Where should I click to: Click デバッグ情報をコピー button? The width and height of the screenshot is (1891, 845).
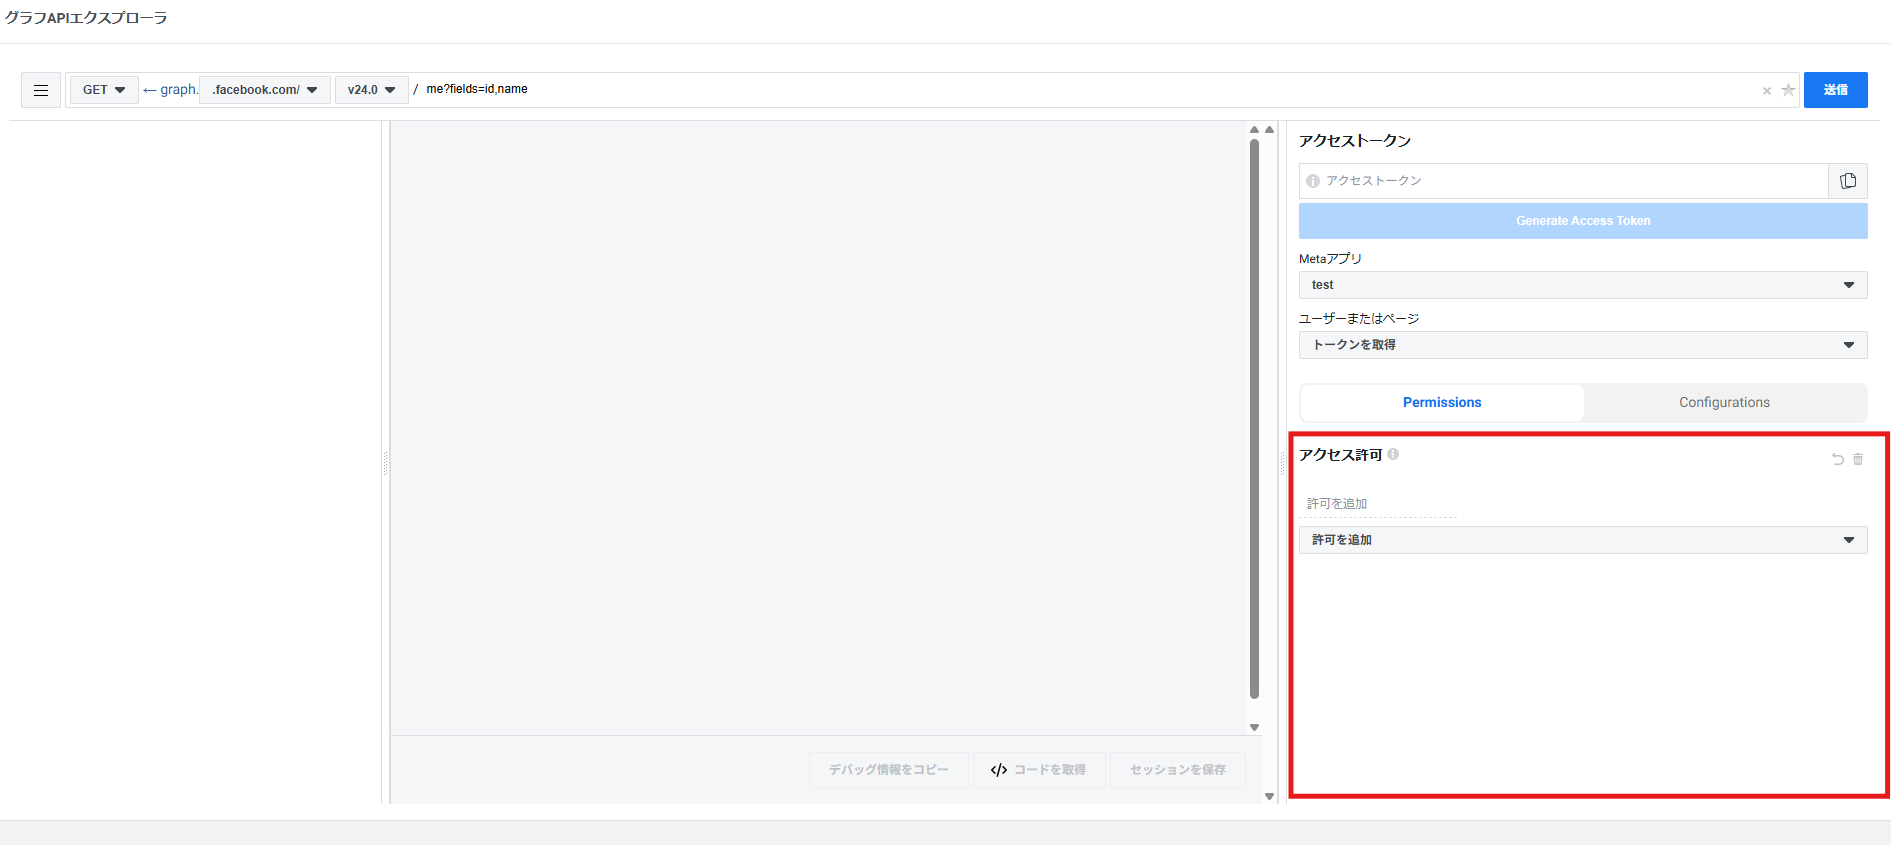tap(888, 770)
